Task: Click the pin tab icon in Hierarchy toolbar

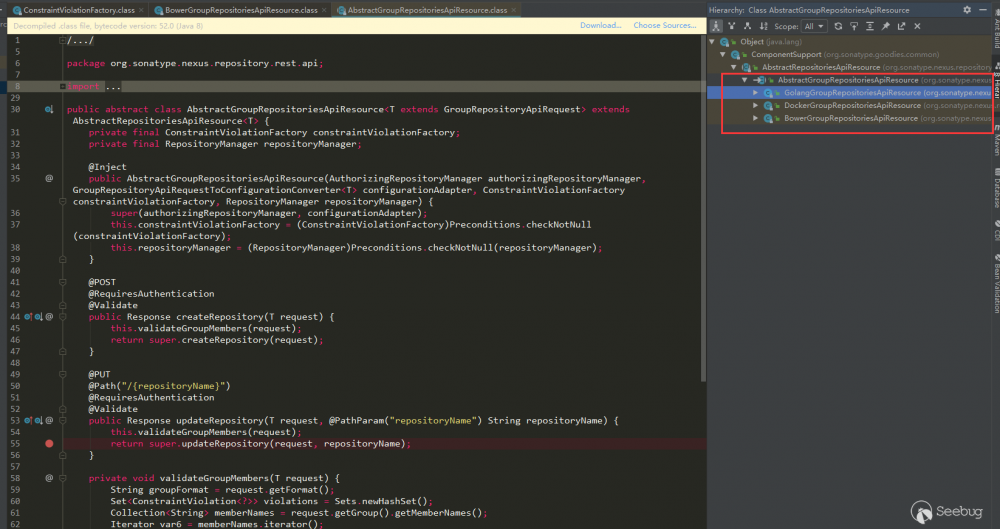Action: (x=886, y=26)
